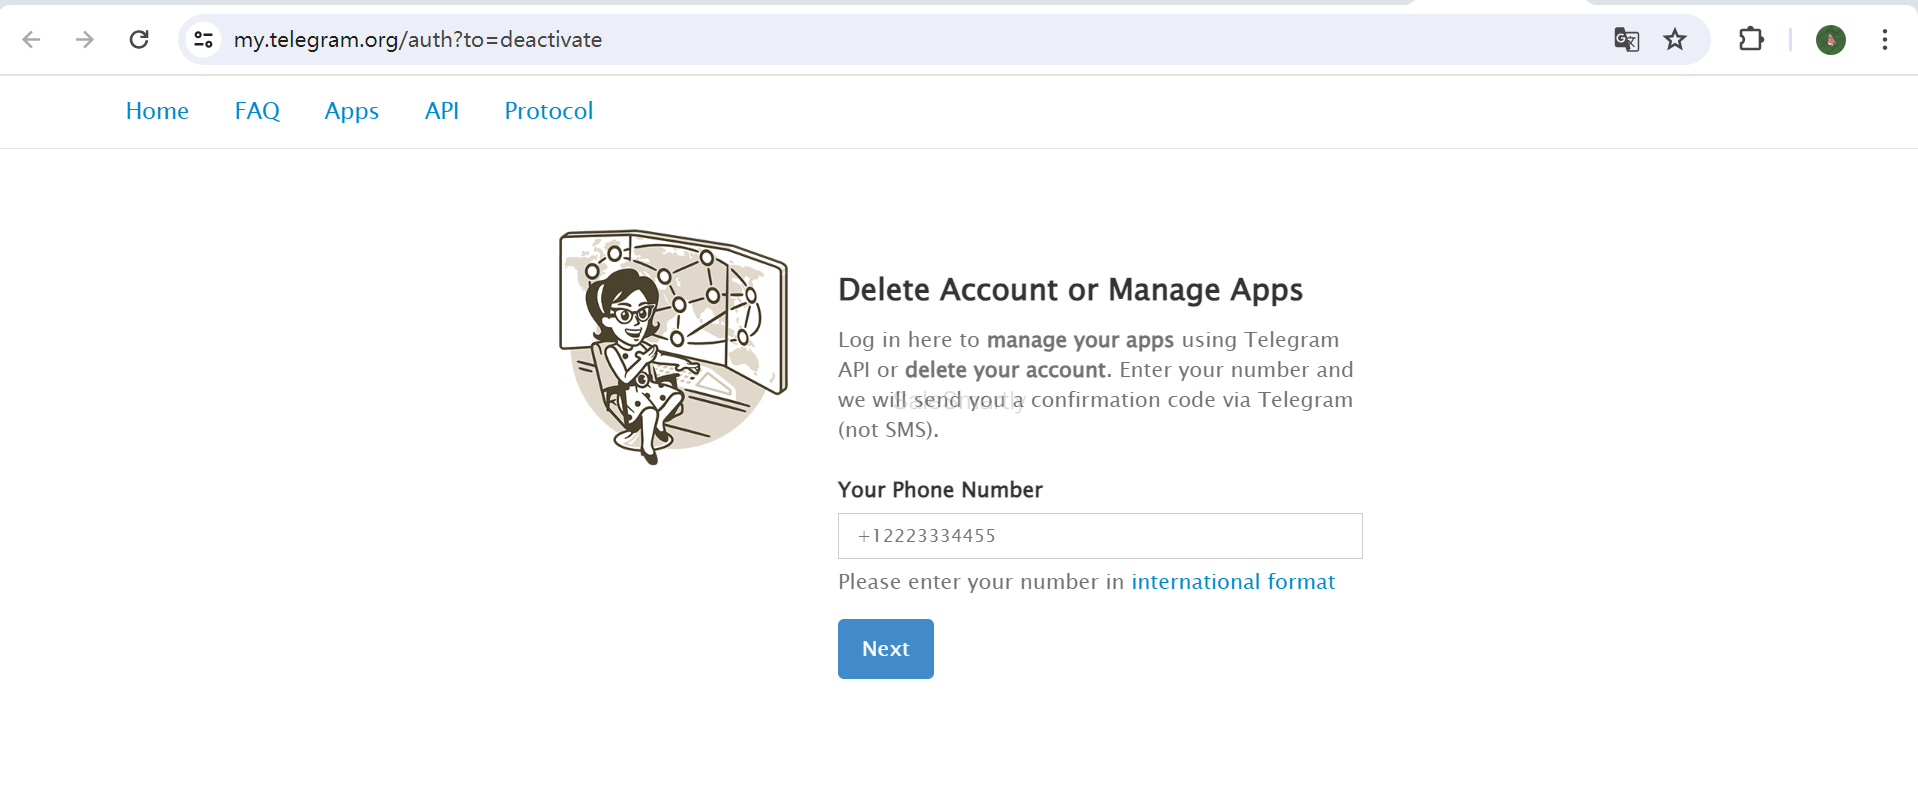View site information in address bar
Screen dimensions: 1918x802
click(x=204, y=40)
